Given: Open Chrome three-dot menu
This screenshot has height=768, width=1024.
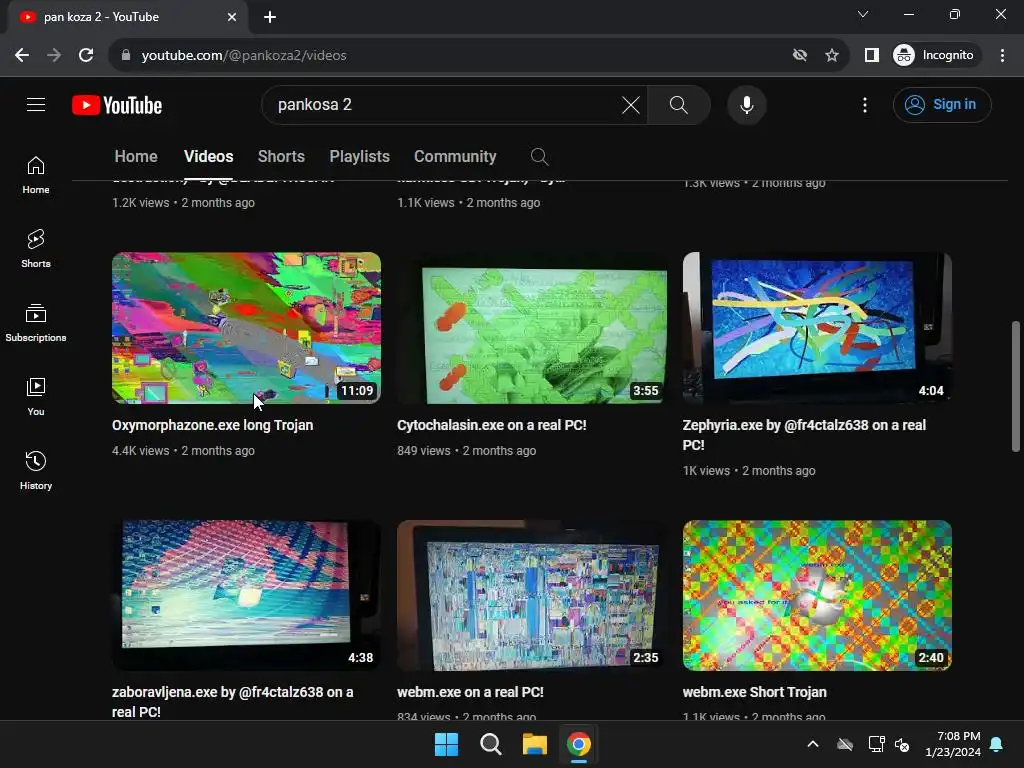Looking at the screenshot, I should (1002, 56).
